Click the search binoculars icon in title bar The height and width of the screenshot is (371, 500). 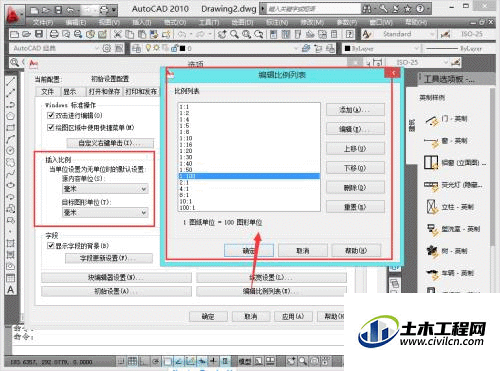[x=367, y=9]
